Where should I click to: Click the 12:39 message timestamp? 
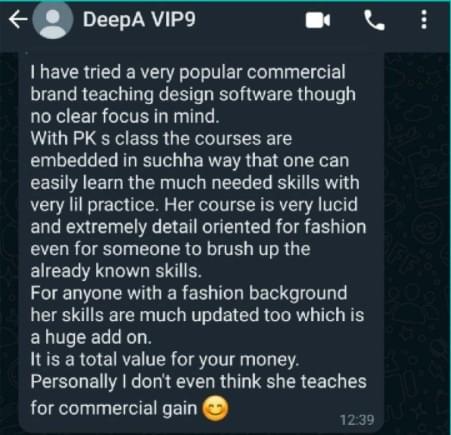click(x=357, y=420)
